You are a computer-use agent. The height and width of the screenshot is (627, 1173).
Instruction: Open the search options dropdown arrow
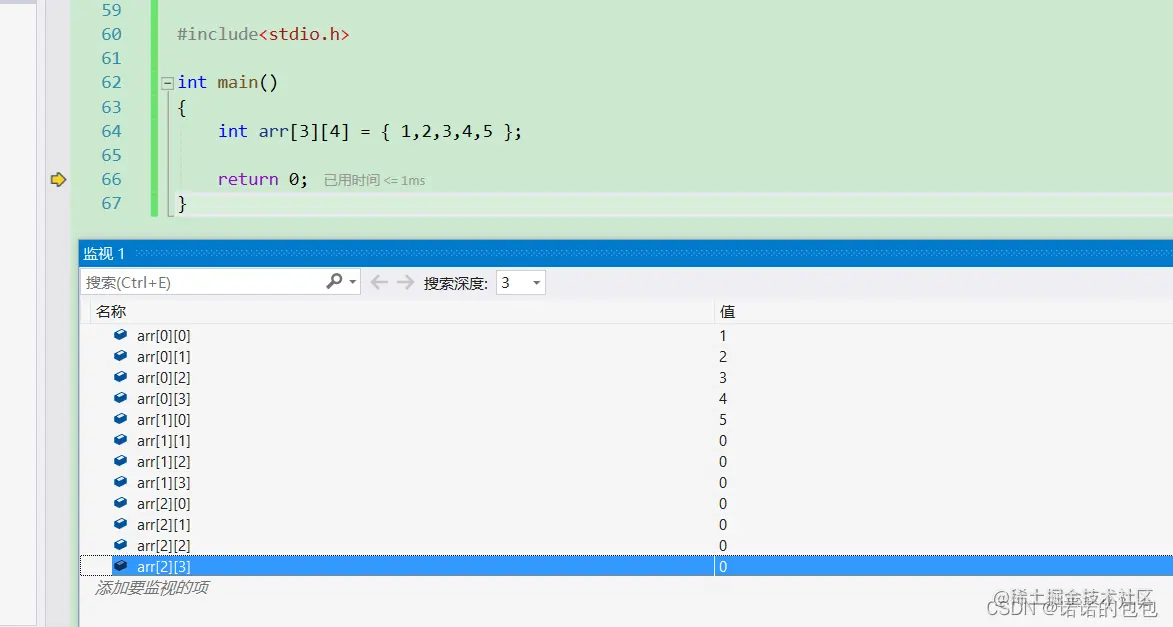(352, 282)
